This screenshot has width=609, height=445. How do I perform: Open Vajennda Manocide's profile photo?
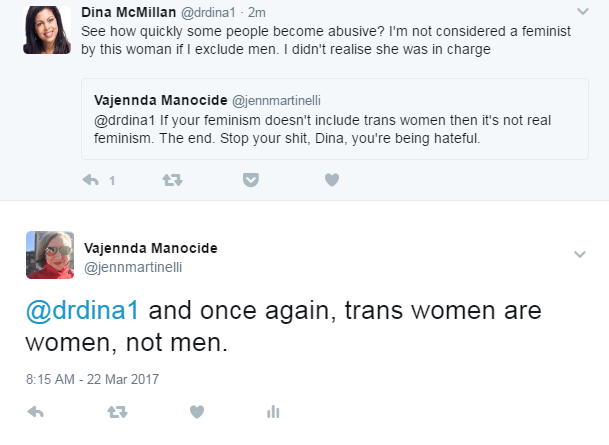click(x=50, y=255)
